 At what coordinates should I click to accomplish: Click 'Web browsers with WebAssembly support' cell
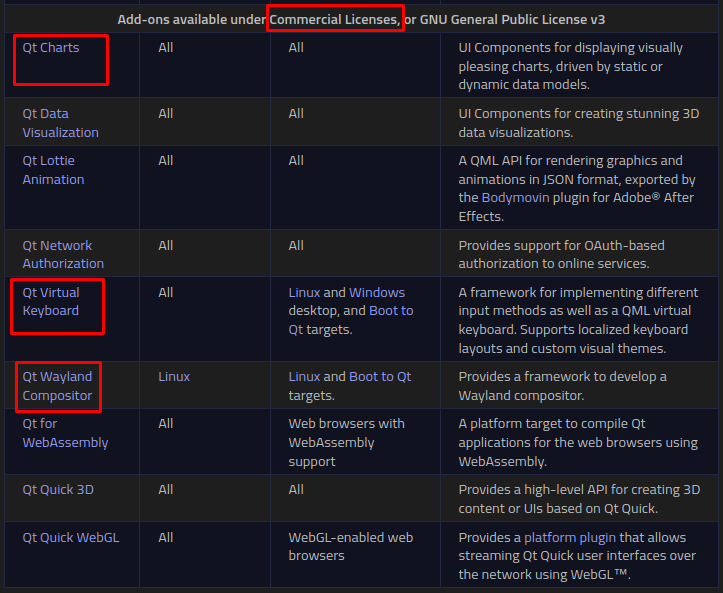tap(347, 442)
